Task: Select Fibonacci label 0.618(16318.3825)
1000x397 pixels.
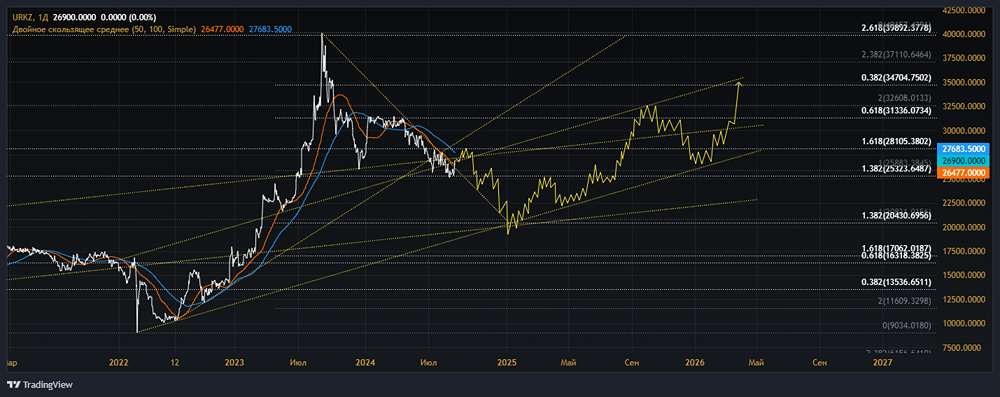Action: [896, 255]
